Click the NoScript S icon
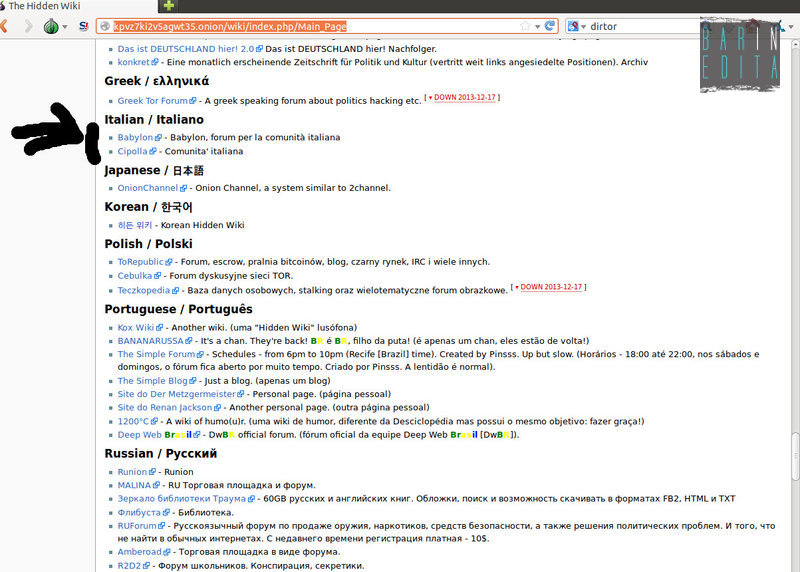 point(84,26)
